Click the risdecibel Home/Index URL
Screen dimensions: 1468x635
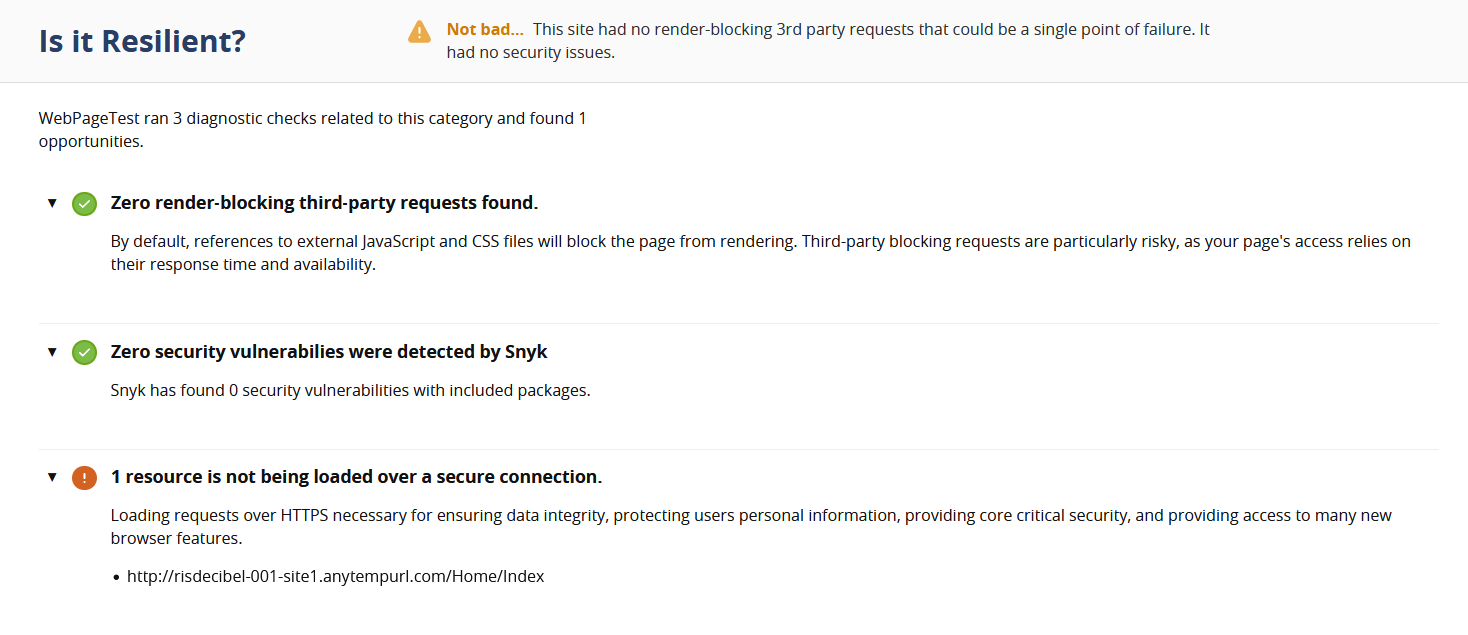point(335,576)
